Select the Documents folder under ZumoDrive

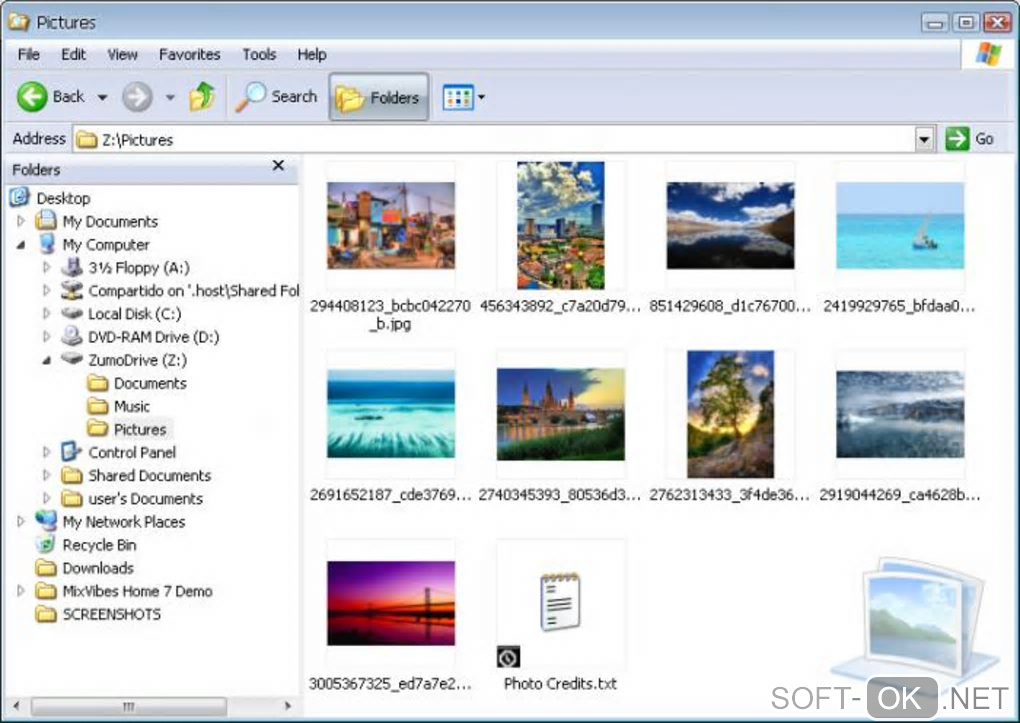[150, 383]
